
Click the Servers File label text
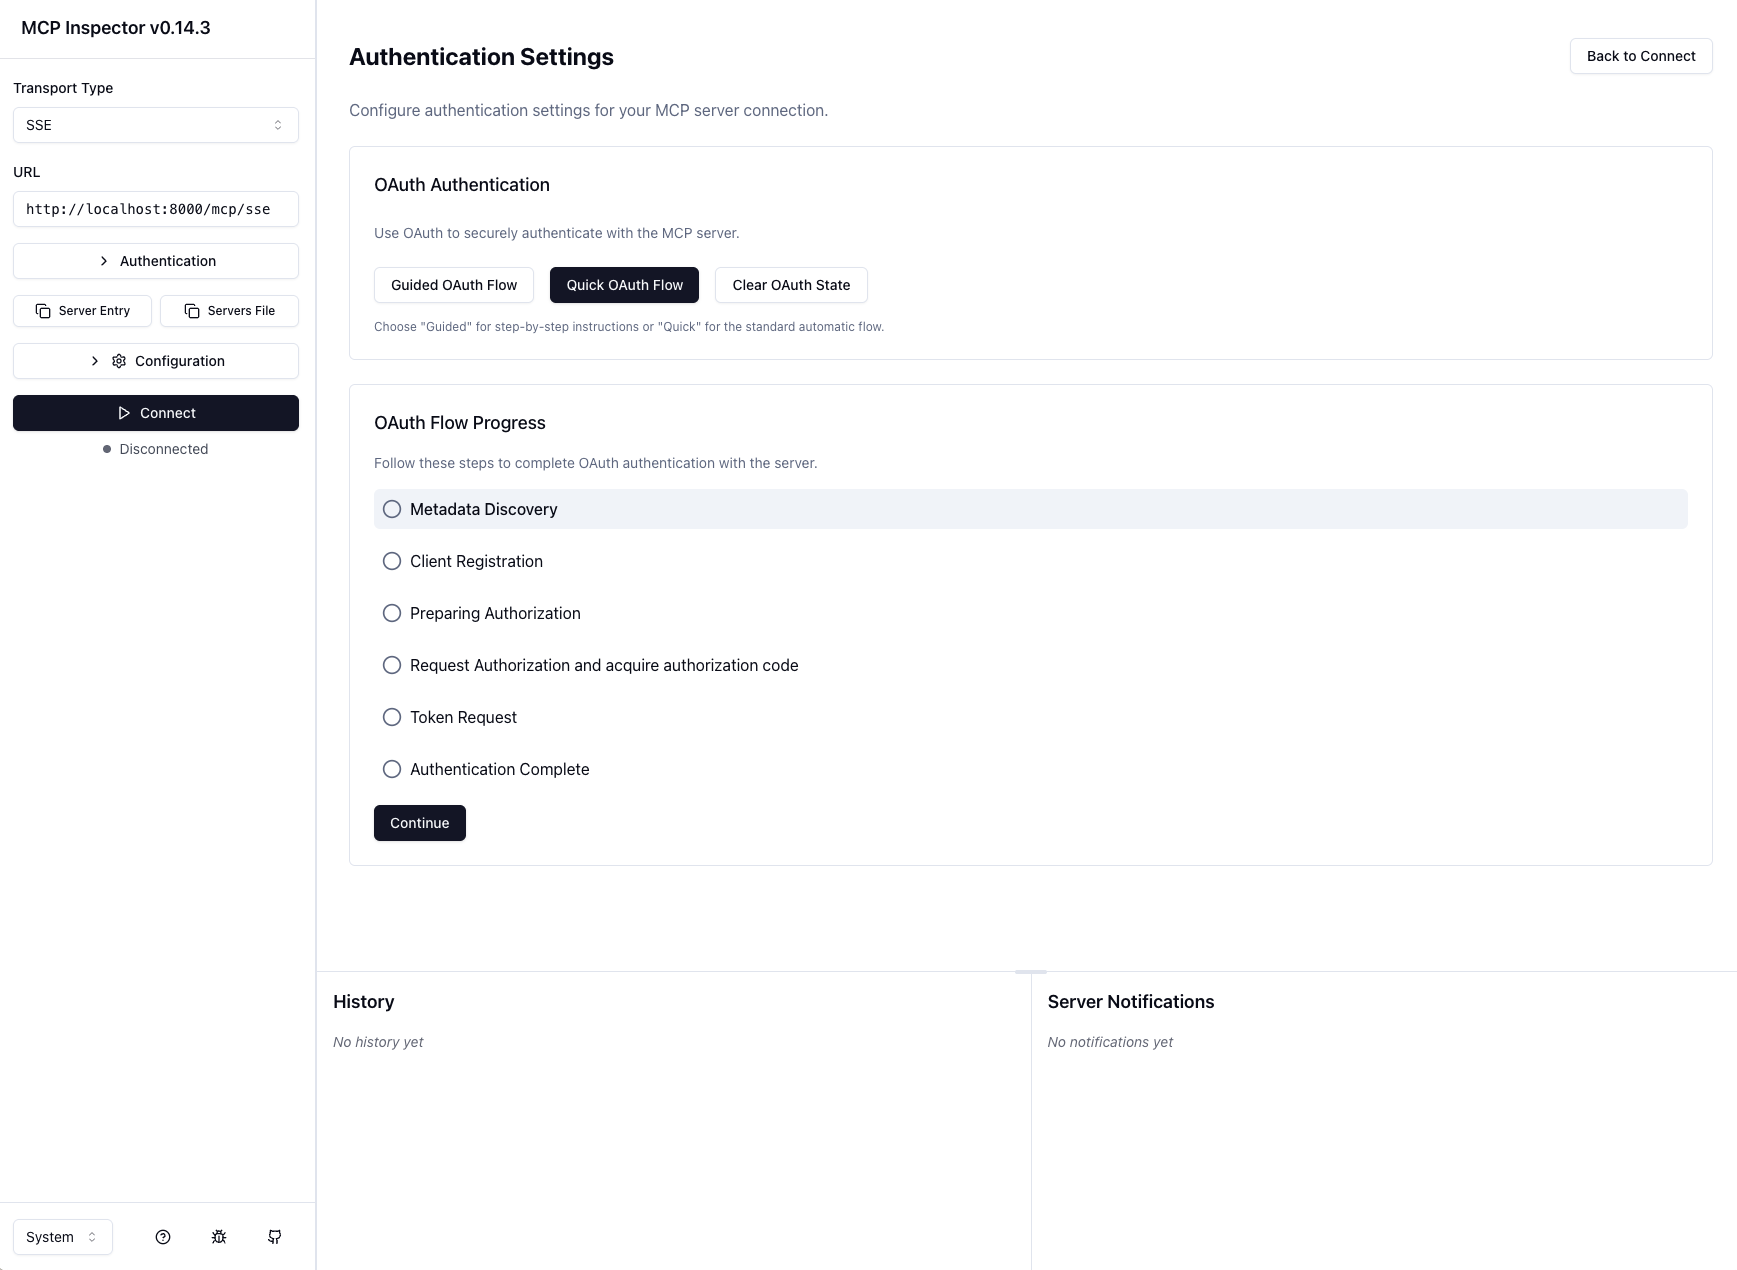click(241, 311)
